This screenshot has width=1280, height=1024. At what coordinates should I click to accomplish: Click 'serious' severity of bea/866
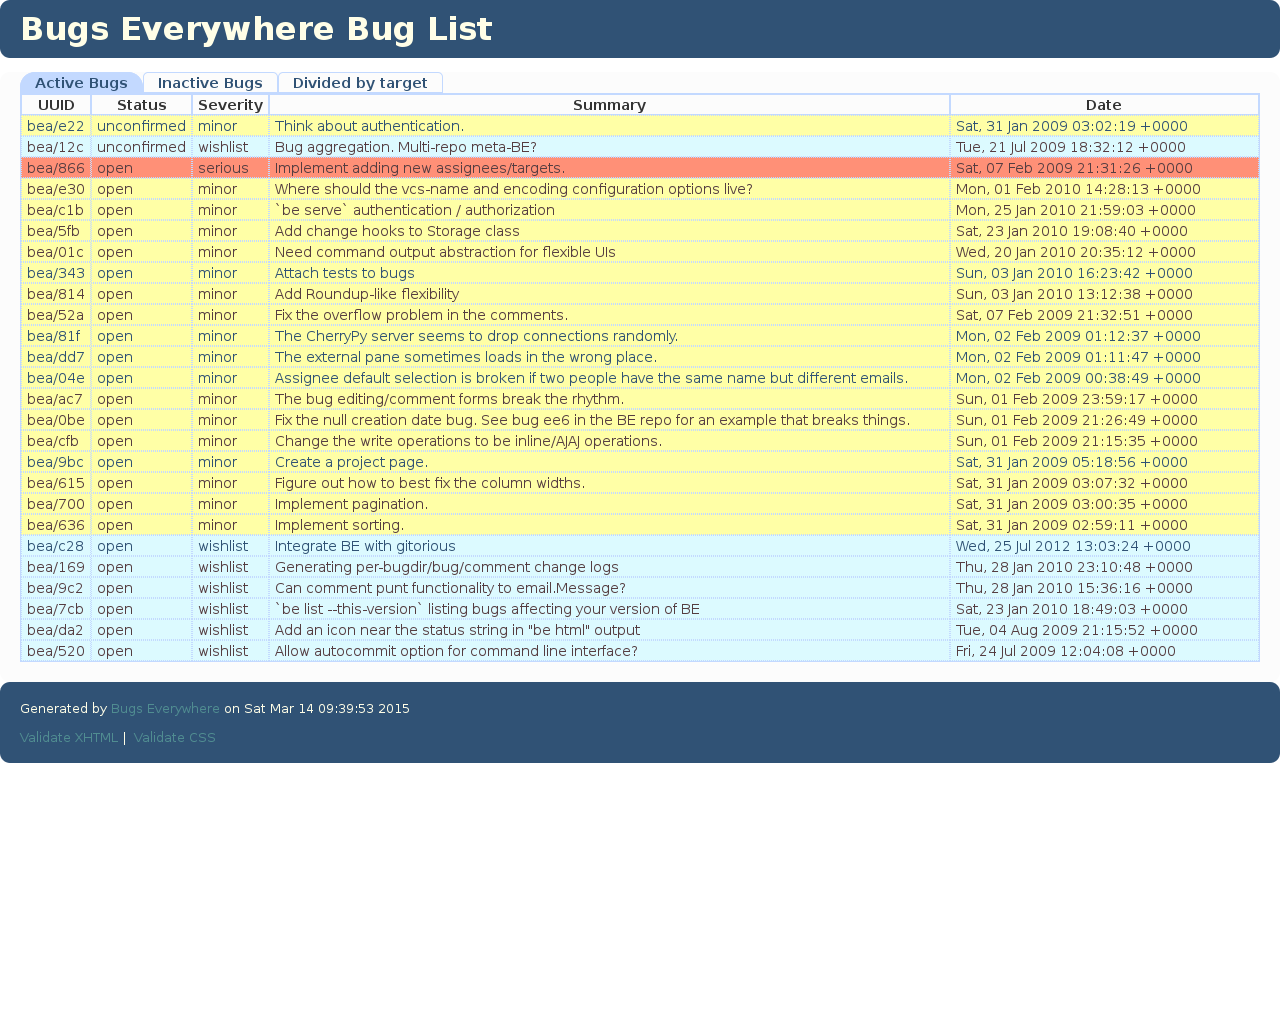click(223, 168)
